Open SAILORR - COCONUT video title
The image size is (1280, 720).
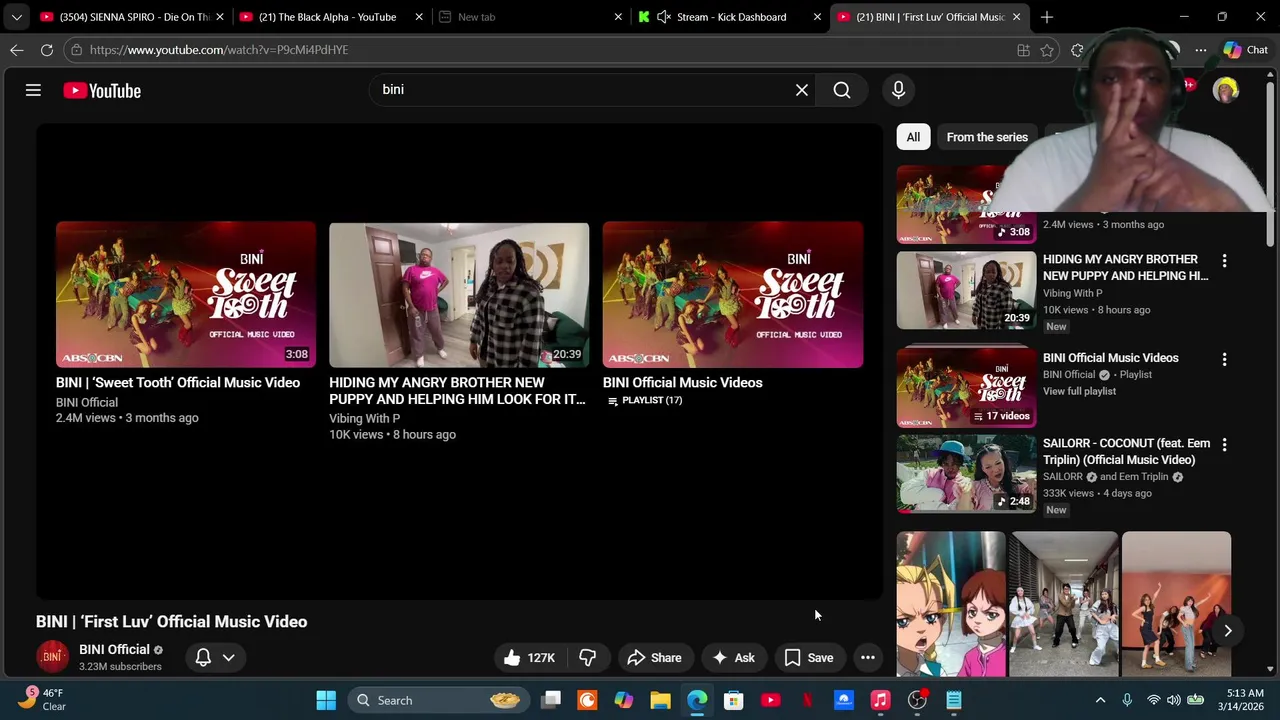click(1126, 451)
